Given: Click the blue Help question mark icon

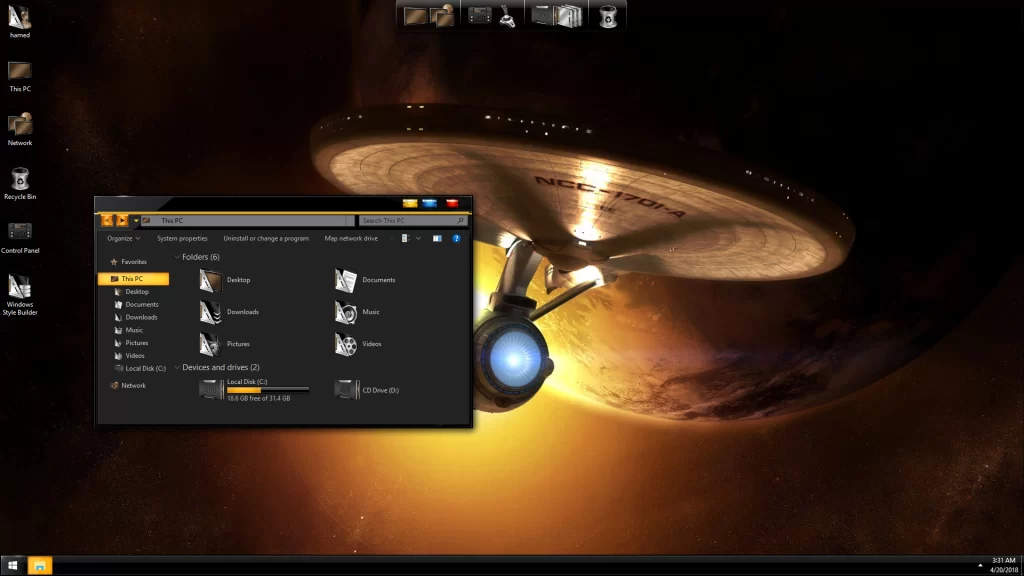Looking at the screenshot, I should (x=456, y=239).
